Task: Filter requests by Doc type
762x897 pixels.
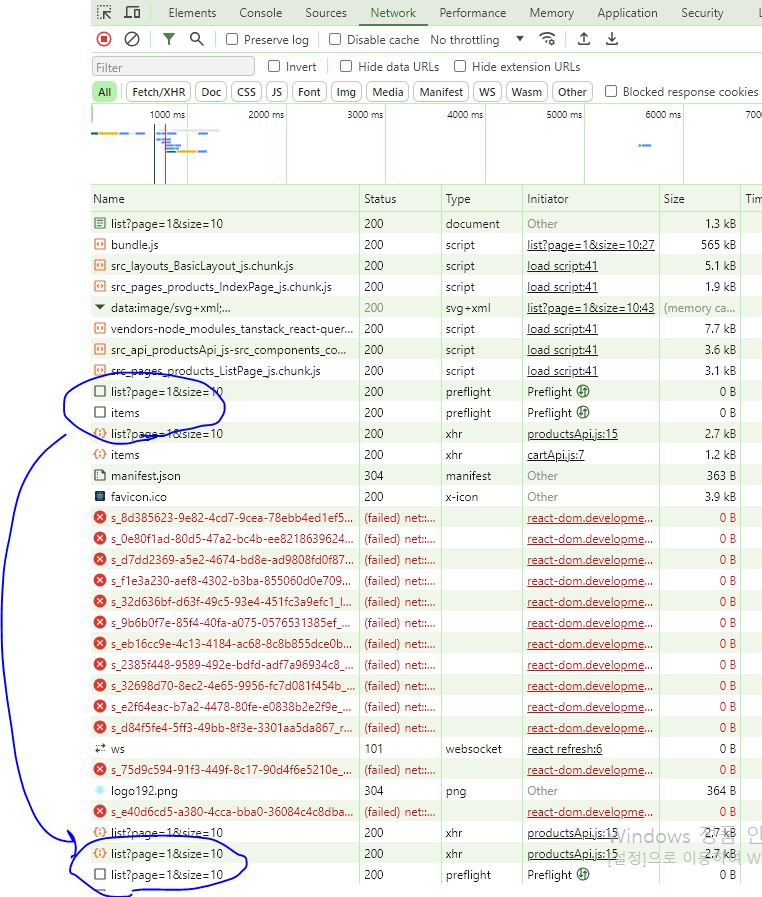Action: [211, 92]
